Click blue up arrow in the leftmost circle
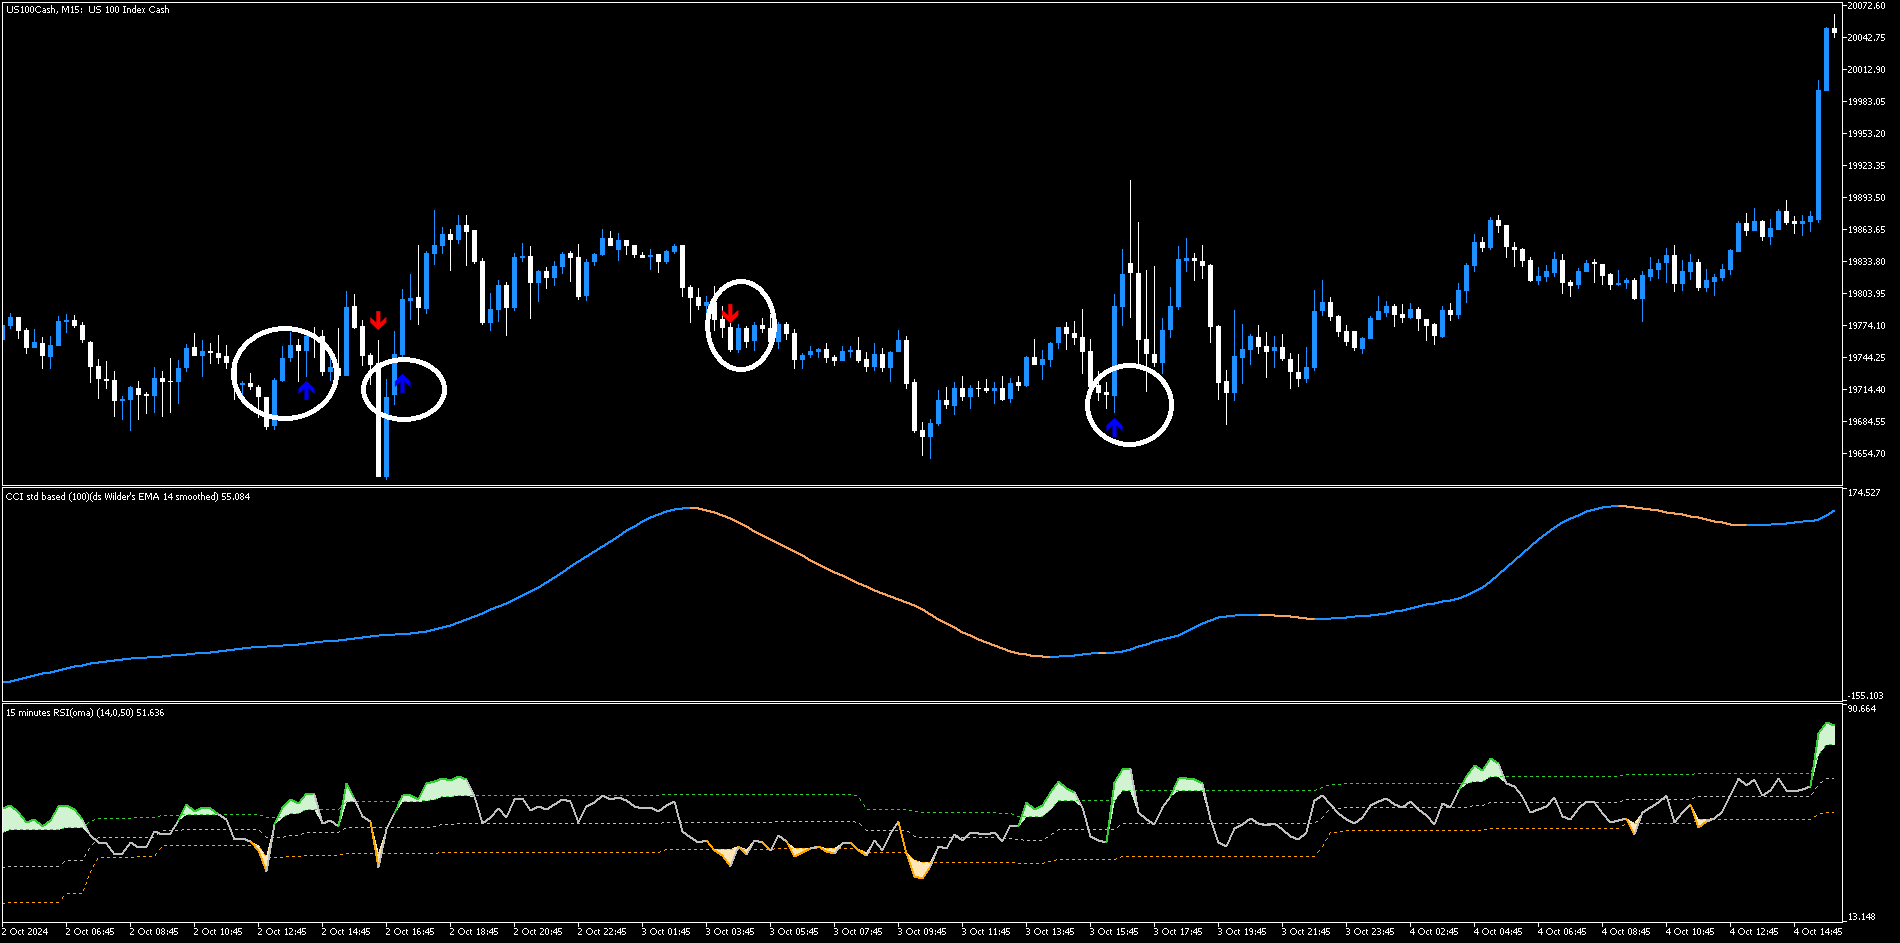 307,390
